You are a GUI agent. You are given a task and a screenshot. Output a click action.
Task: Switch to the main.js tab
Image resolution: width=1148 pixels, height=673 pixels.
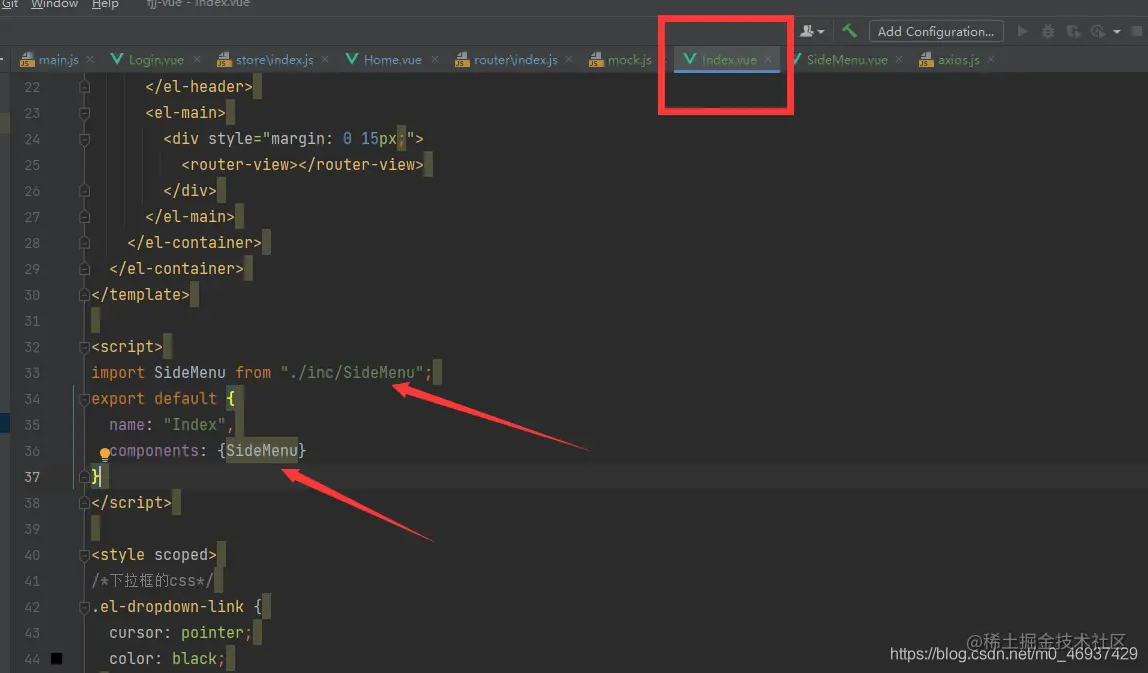(x=58, y=60)
